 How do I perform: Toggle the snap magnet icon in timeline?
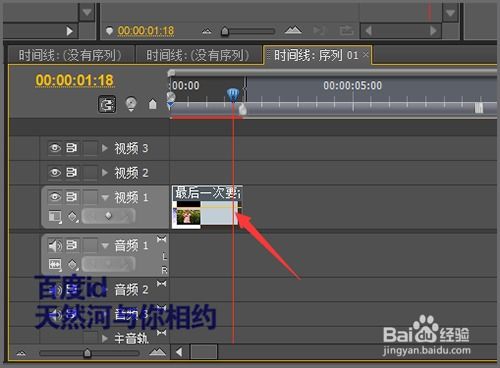(107, 104)
